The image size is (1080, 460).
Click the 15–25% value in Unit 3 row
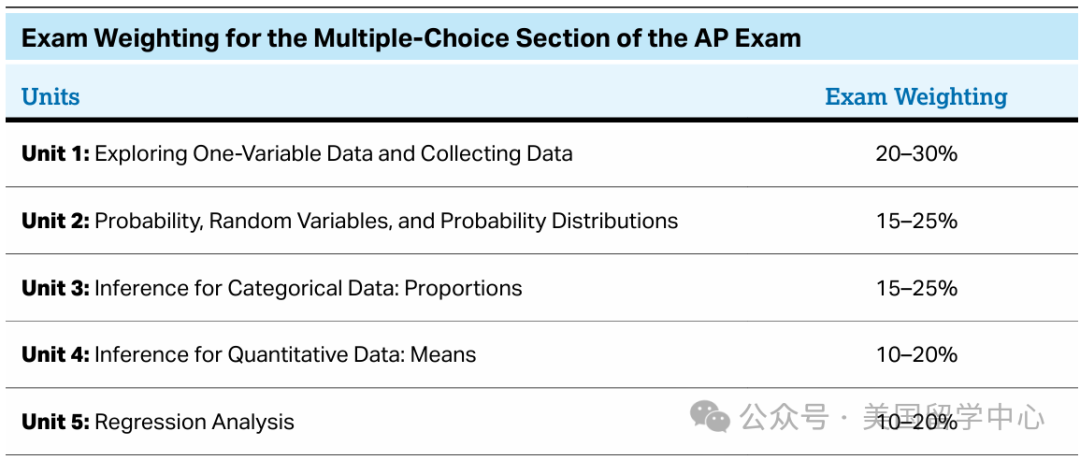[916, 287]
